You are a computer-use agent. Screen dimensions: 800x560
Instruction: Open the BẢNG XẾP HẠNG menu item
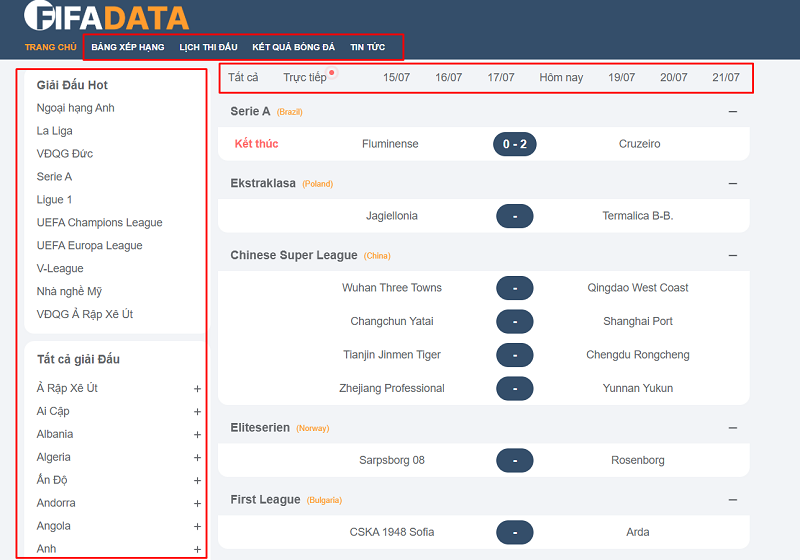(128, 47)
